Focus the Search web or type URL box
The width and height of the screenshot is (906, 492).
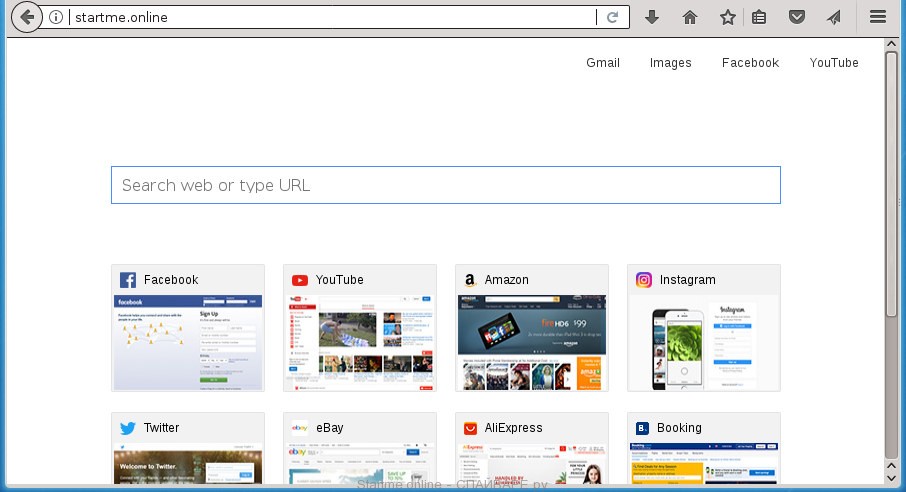[x=445, y=185]
